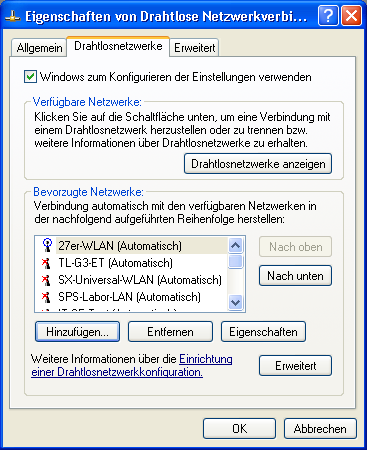Click the 27er-WLAN antenna icon

coord(47,246)
